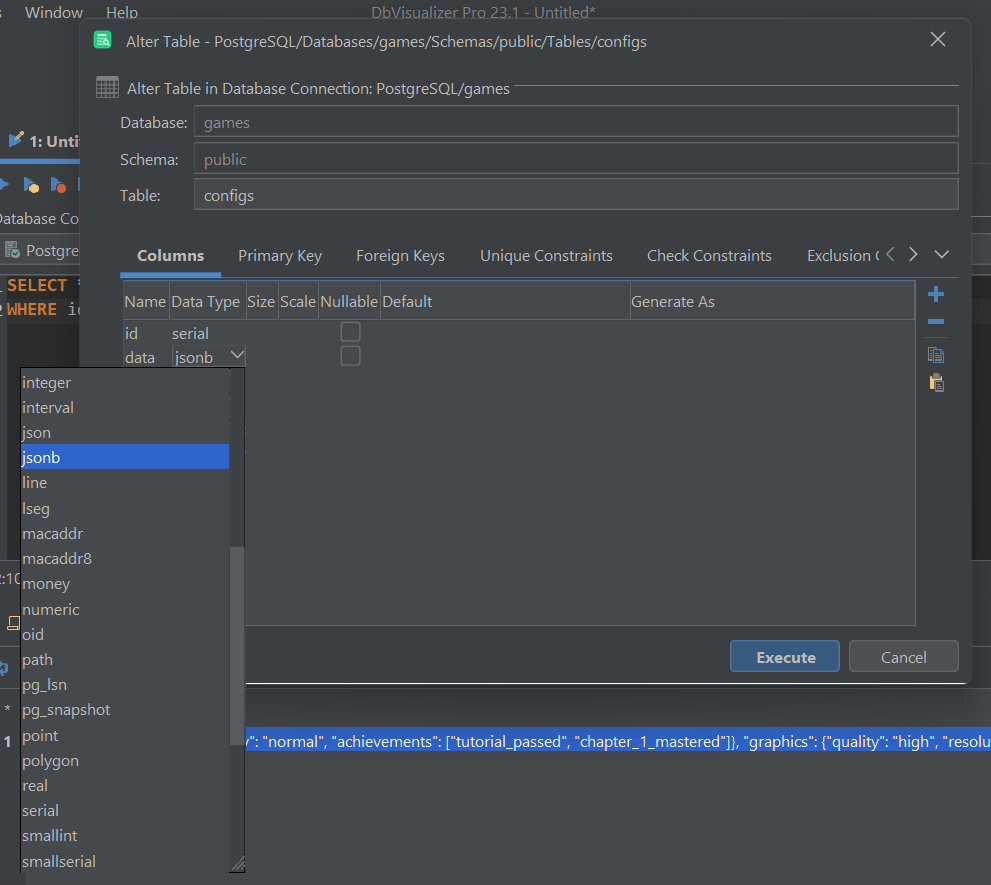991x885 pixels.
Task: Select line in the data type list
Action: pos(125,482)
